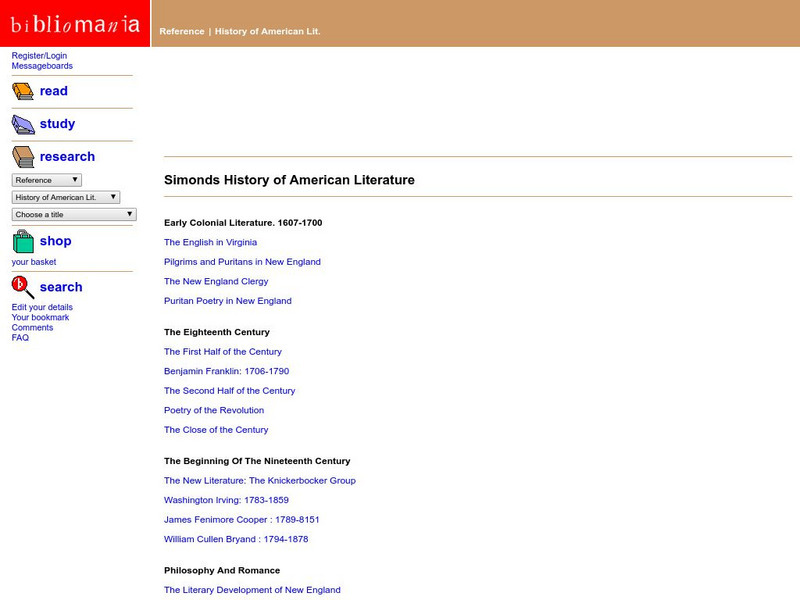Open Poetry of the Revolution chapter

(x=214, y=410)
